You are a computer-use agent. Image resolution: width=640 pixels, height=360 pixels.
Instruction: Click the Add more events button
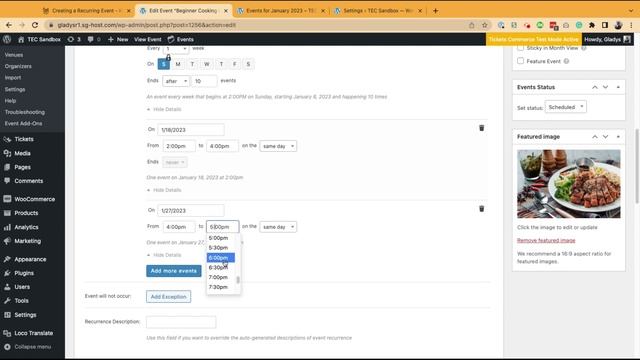tap(174, 271)
